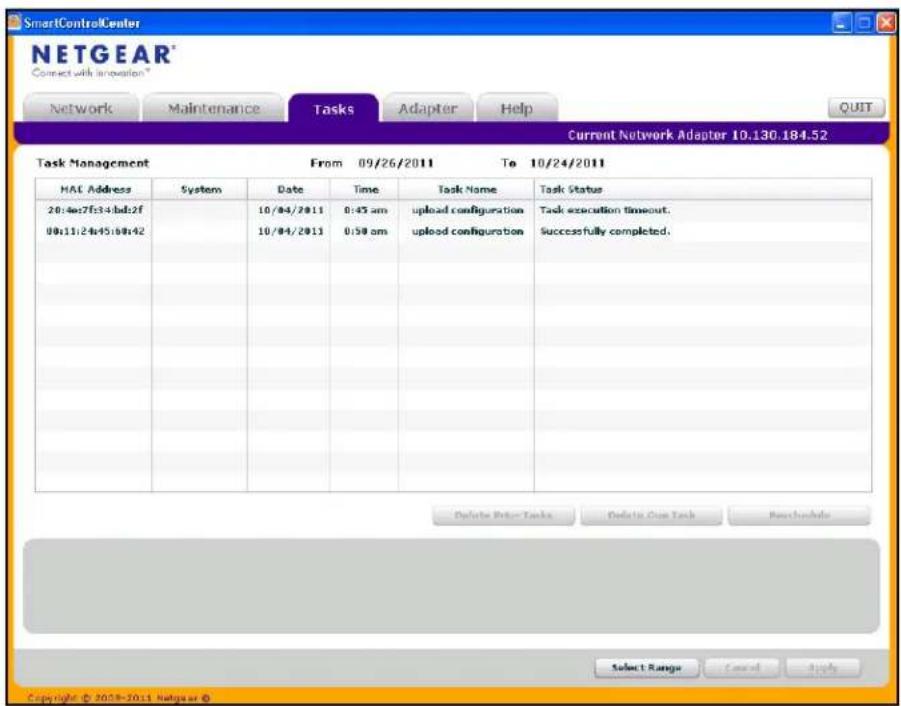Click the From date 09/26/2011
This screenshot has width=901, height=706.
(x=396, y=163)
